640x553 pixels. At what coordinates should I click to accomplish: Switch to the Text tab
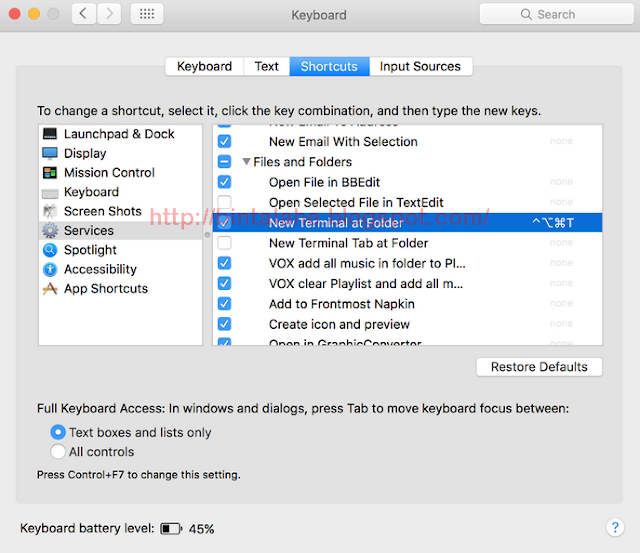[267, 66]
